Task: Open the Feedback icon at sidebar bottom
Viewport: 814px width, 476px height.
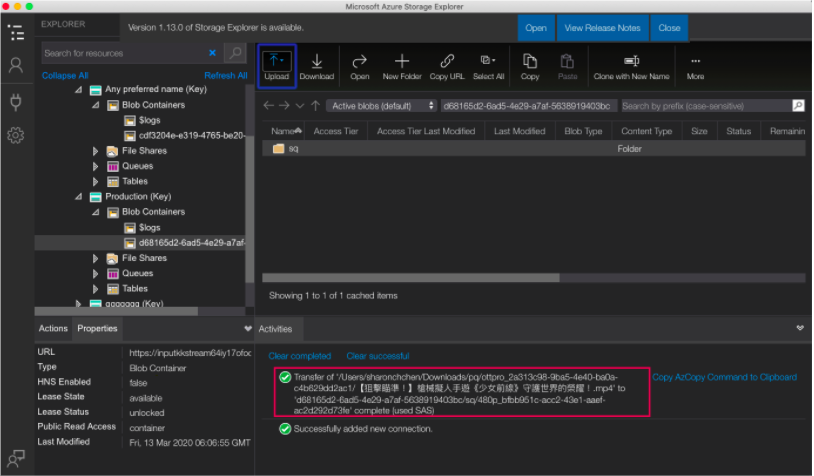Action: coord(16,458)
